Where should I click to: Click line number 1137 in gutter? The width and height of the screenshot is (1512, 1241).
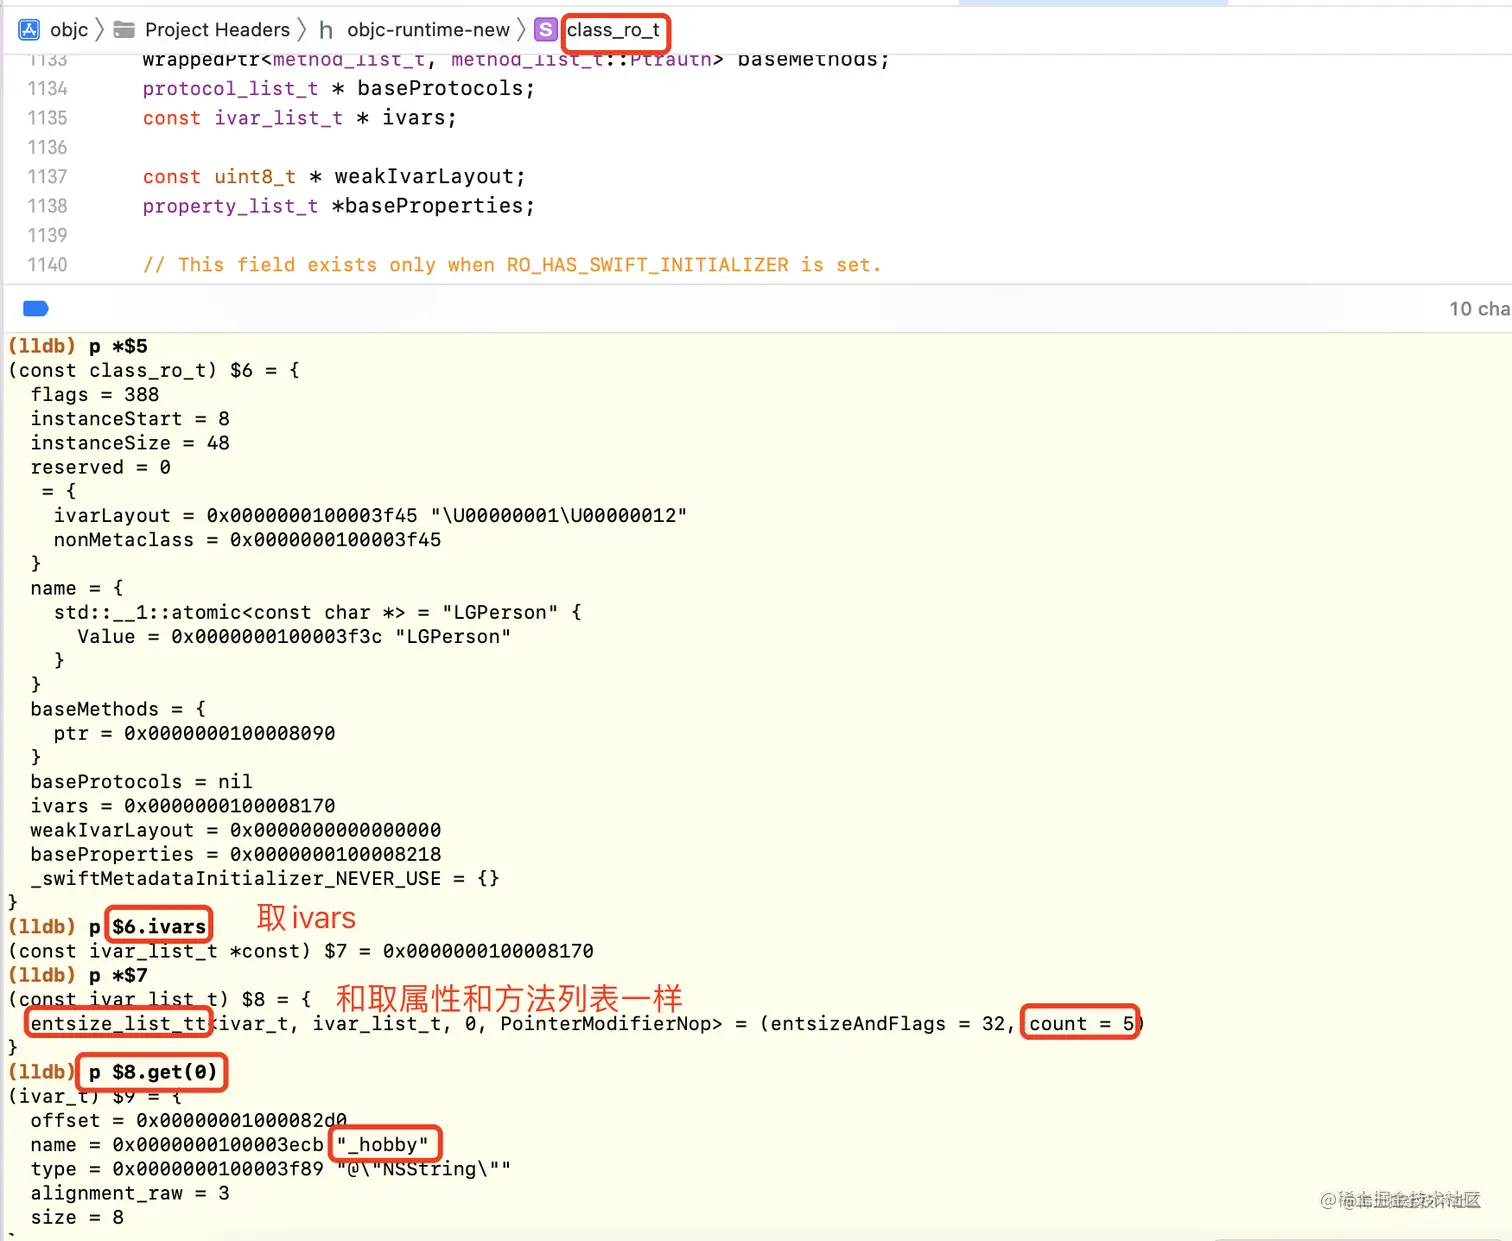[x=48, y=177]
